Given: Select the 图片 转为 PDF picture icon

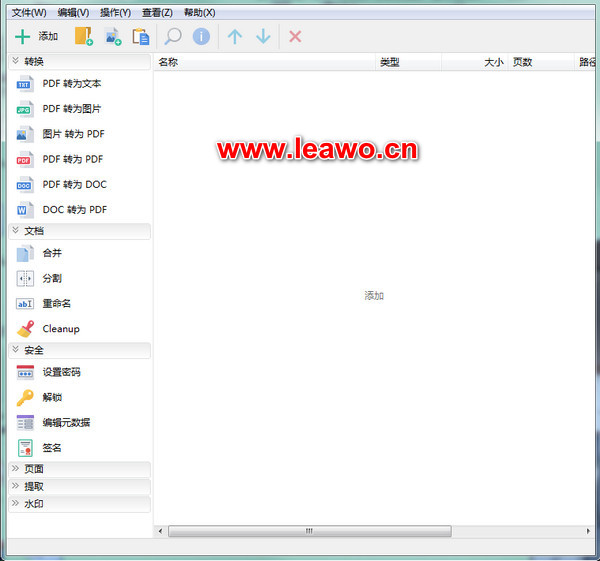Looking at the screenshot, I should (25, 134).
